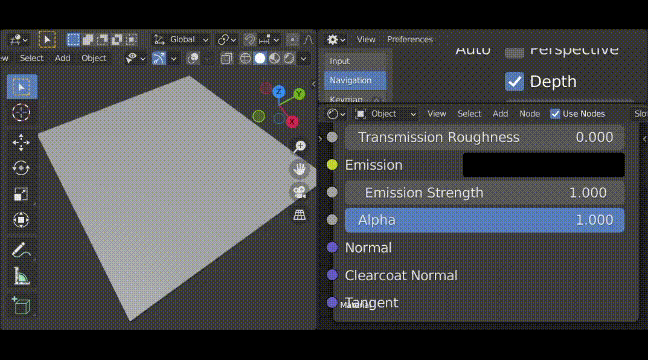Screen dimensions: 648x360
Task: Click the Z axis on the navigation gizmo
Action: [279, 91]
